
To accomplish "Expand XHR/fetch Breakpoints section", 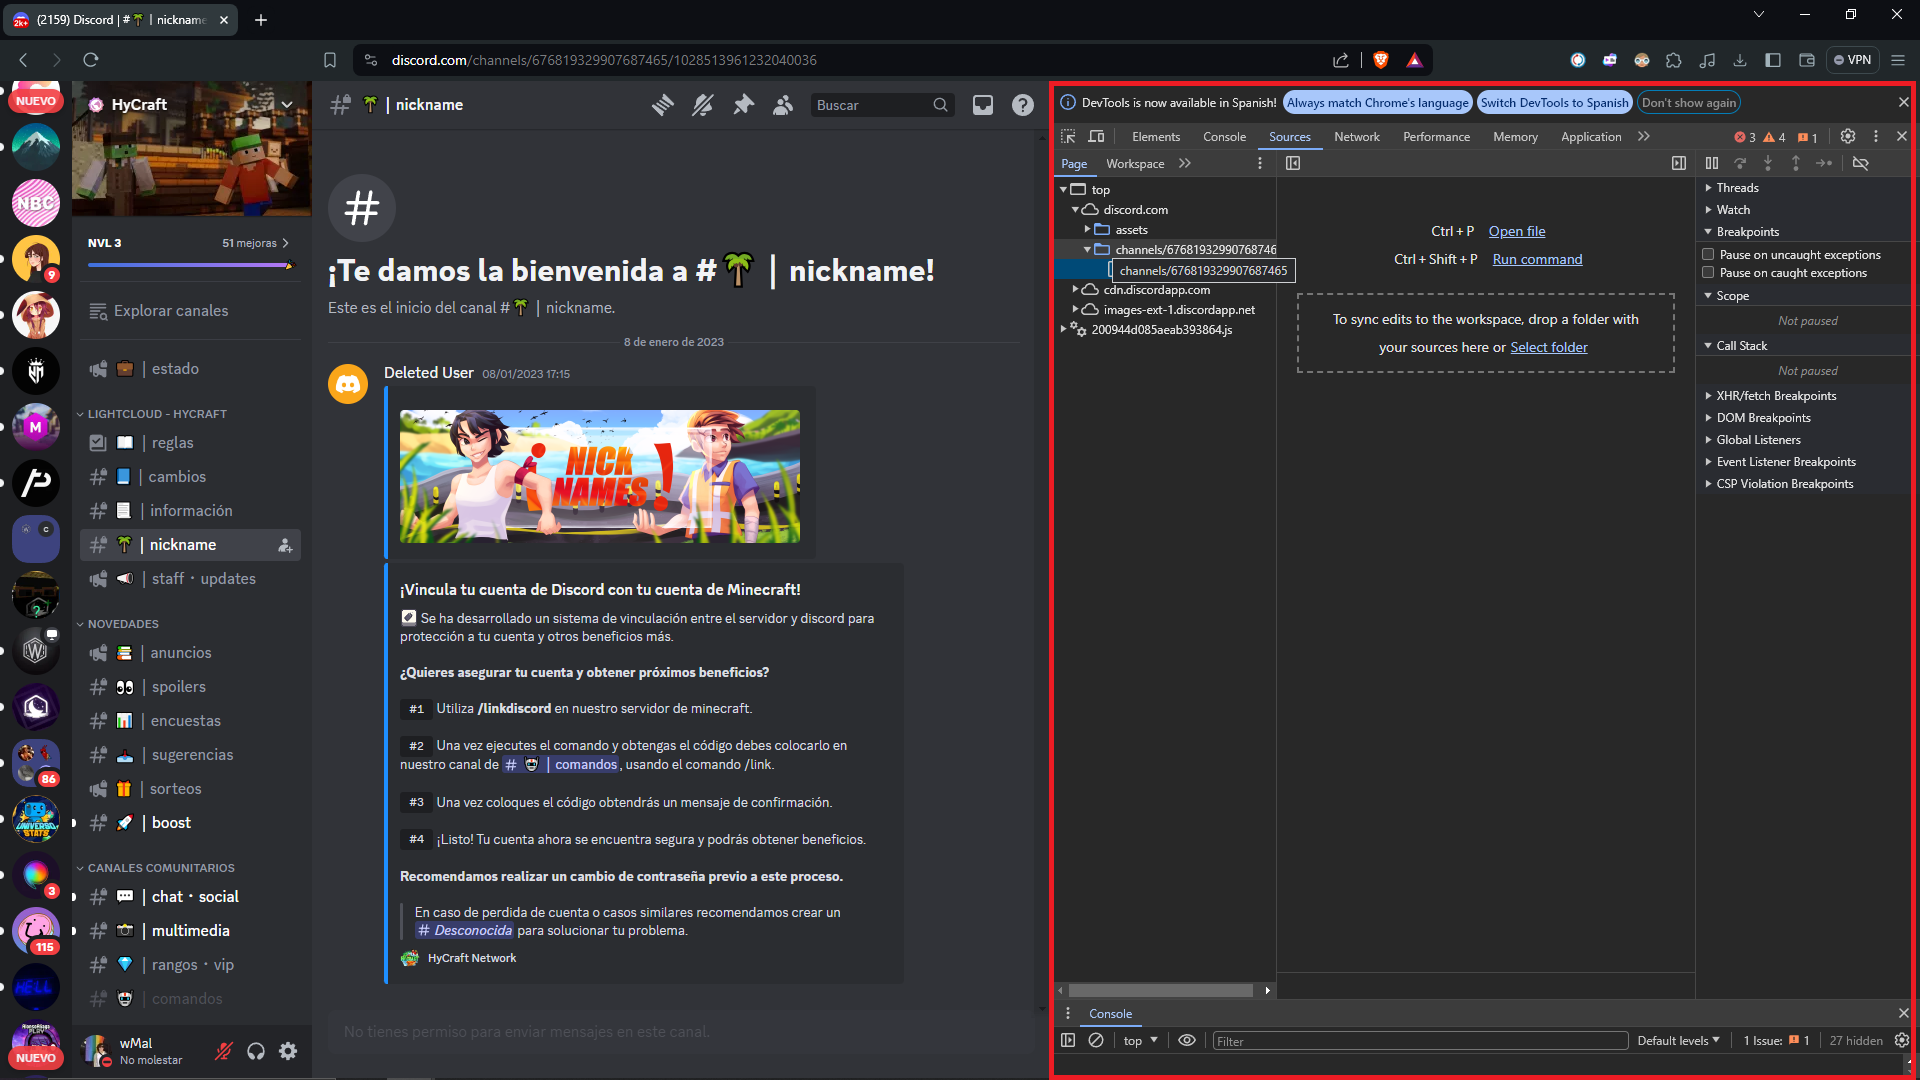I will [x=1776, y=396].
